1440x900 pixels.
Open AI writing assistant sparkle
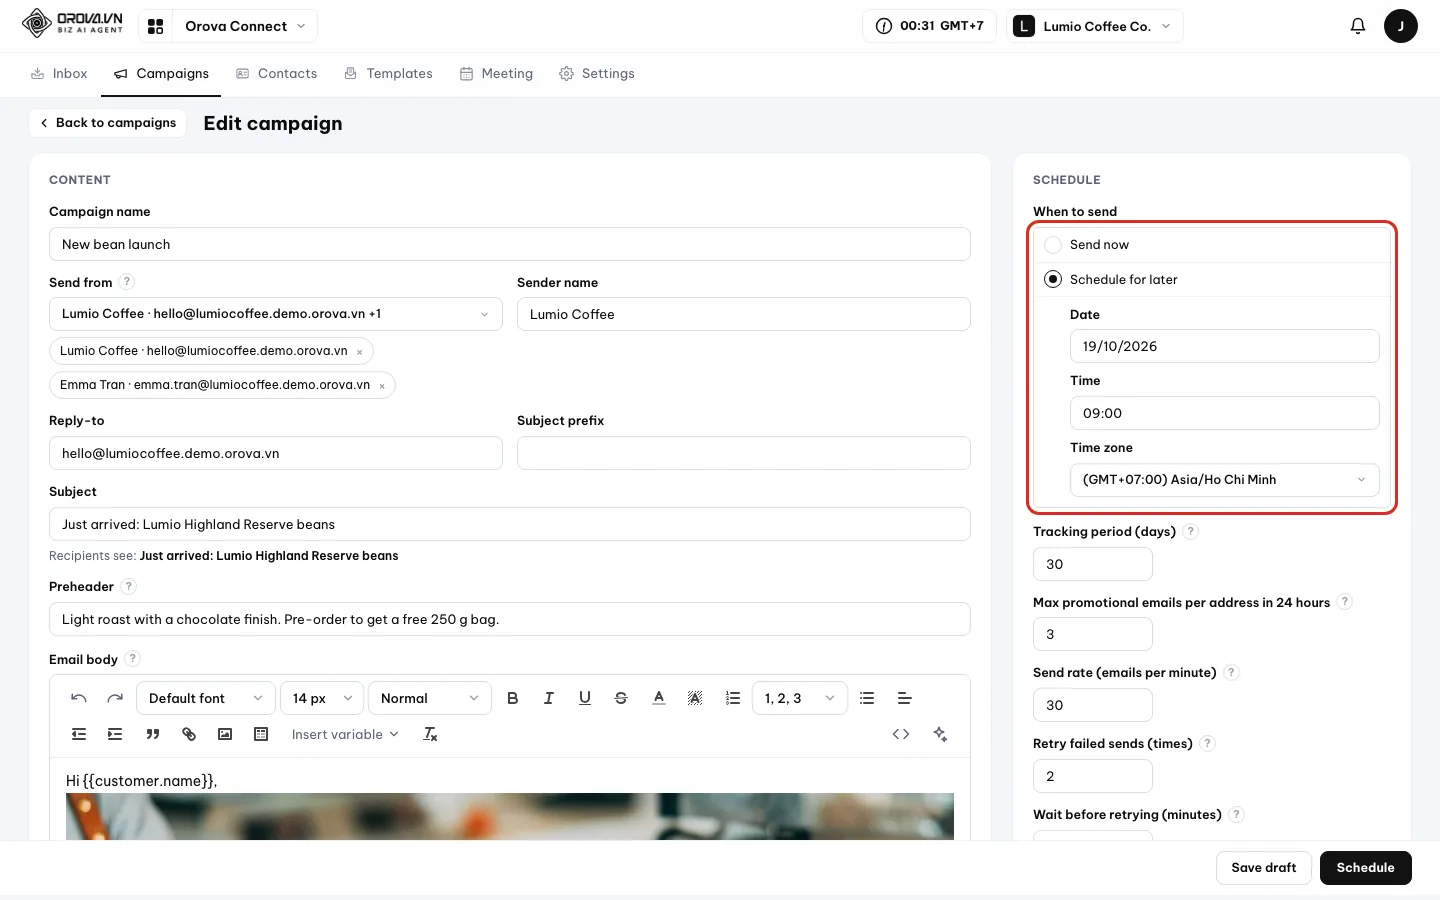(x=940, y=734)
